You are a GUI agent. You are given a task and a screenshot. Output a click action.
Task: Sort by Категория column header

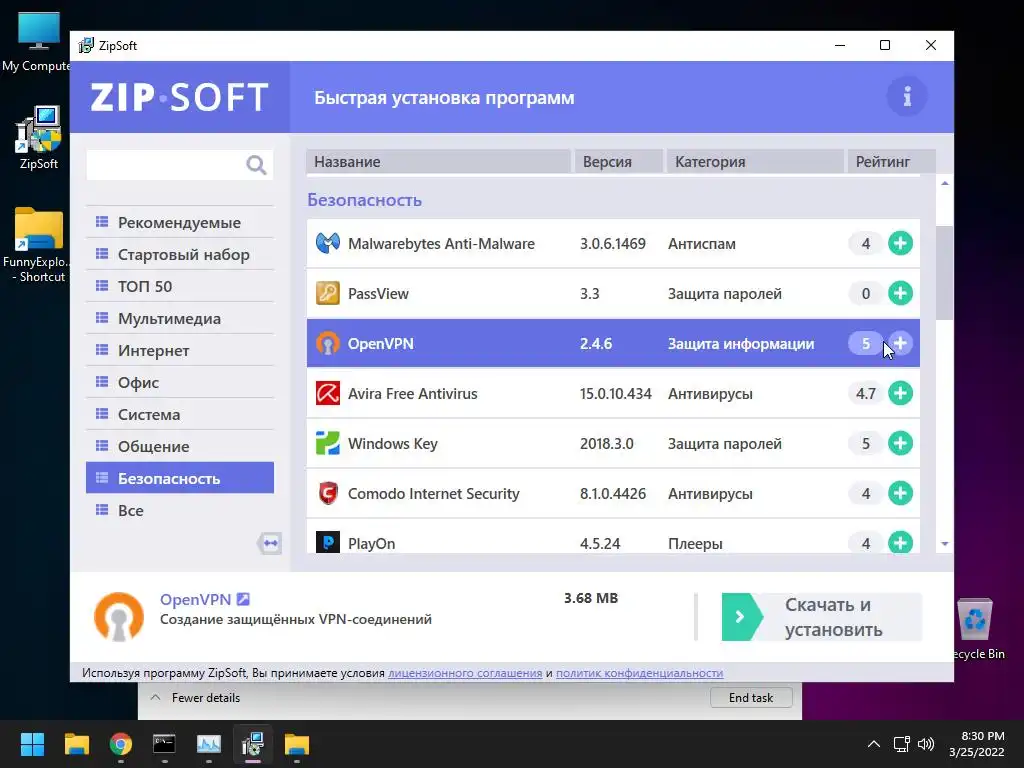coord(755,161)
